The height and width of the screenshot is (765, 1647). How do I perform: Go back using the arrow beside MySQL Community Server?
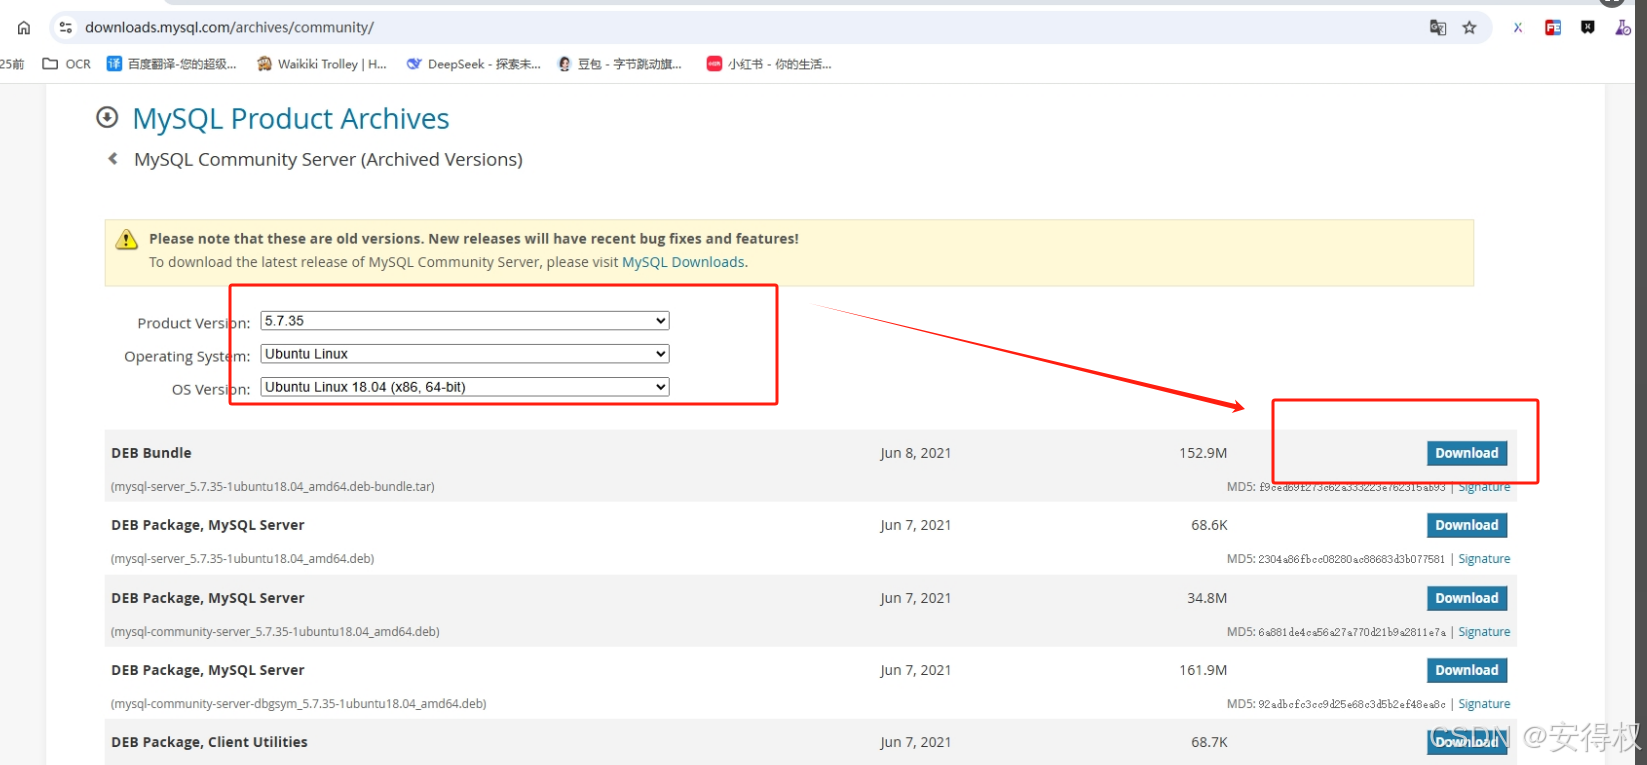[x=113, y=159]
